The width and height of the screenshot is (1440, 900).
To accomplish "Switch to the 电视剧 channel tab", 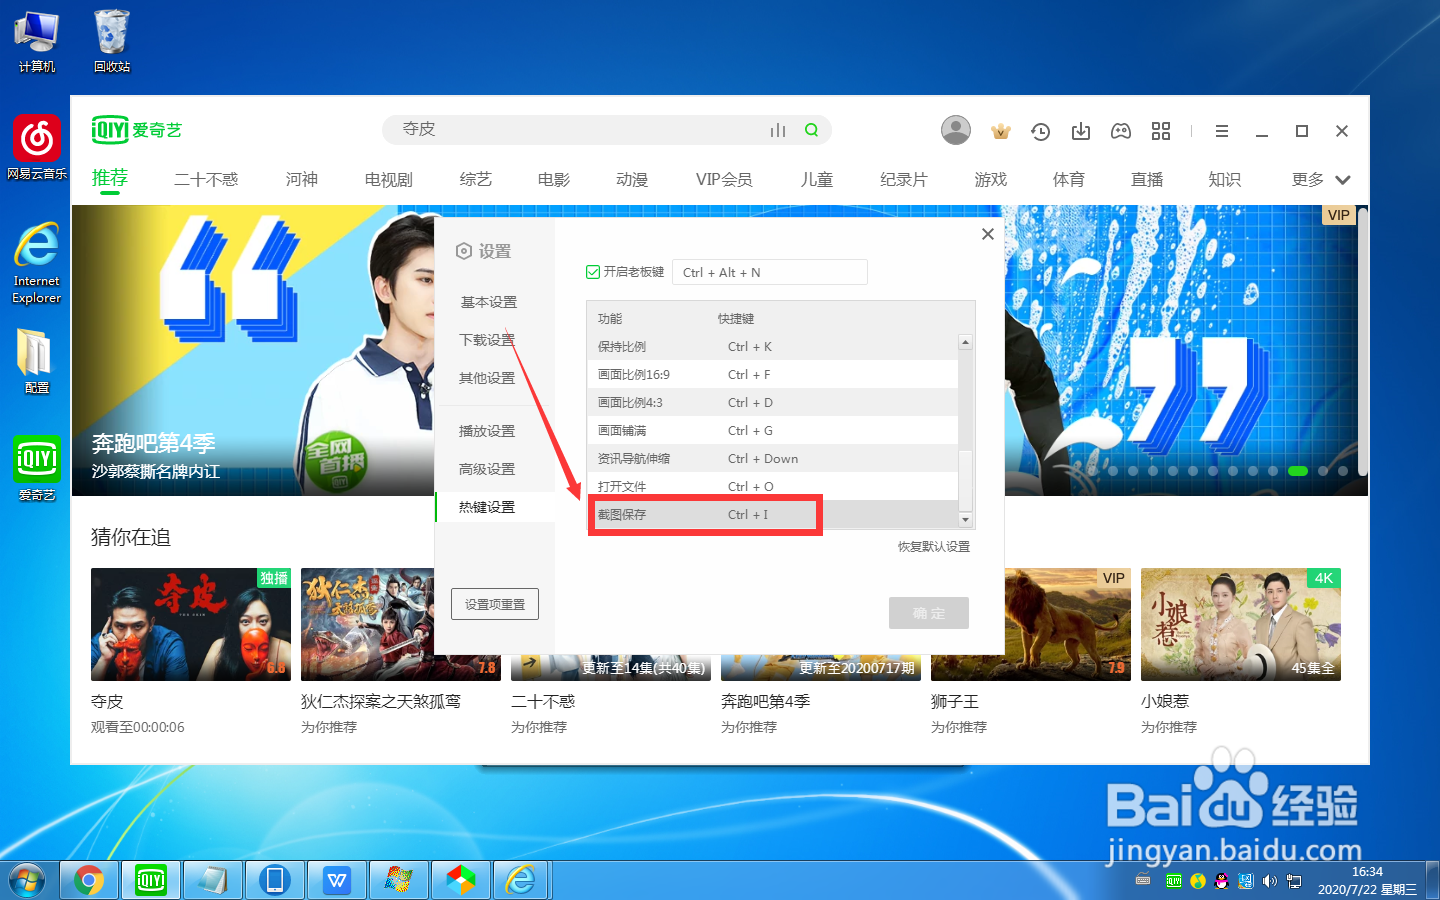I will point(389,180).
